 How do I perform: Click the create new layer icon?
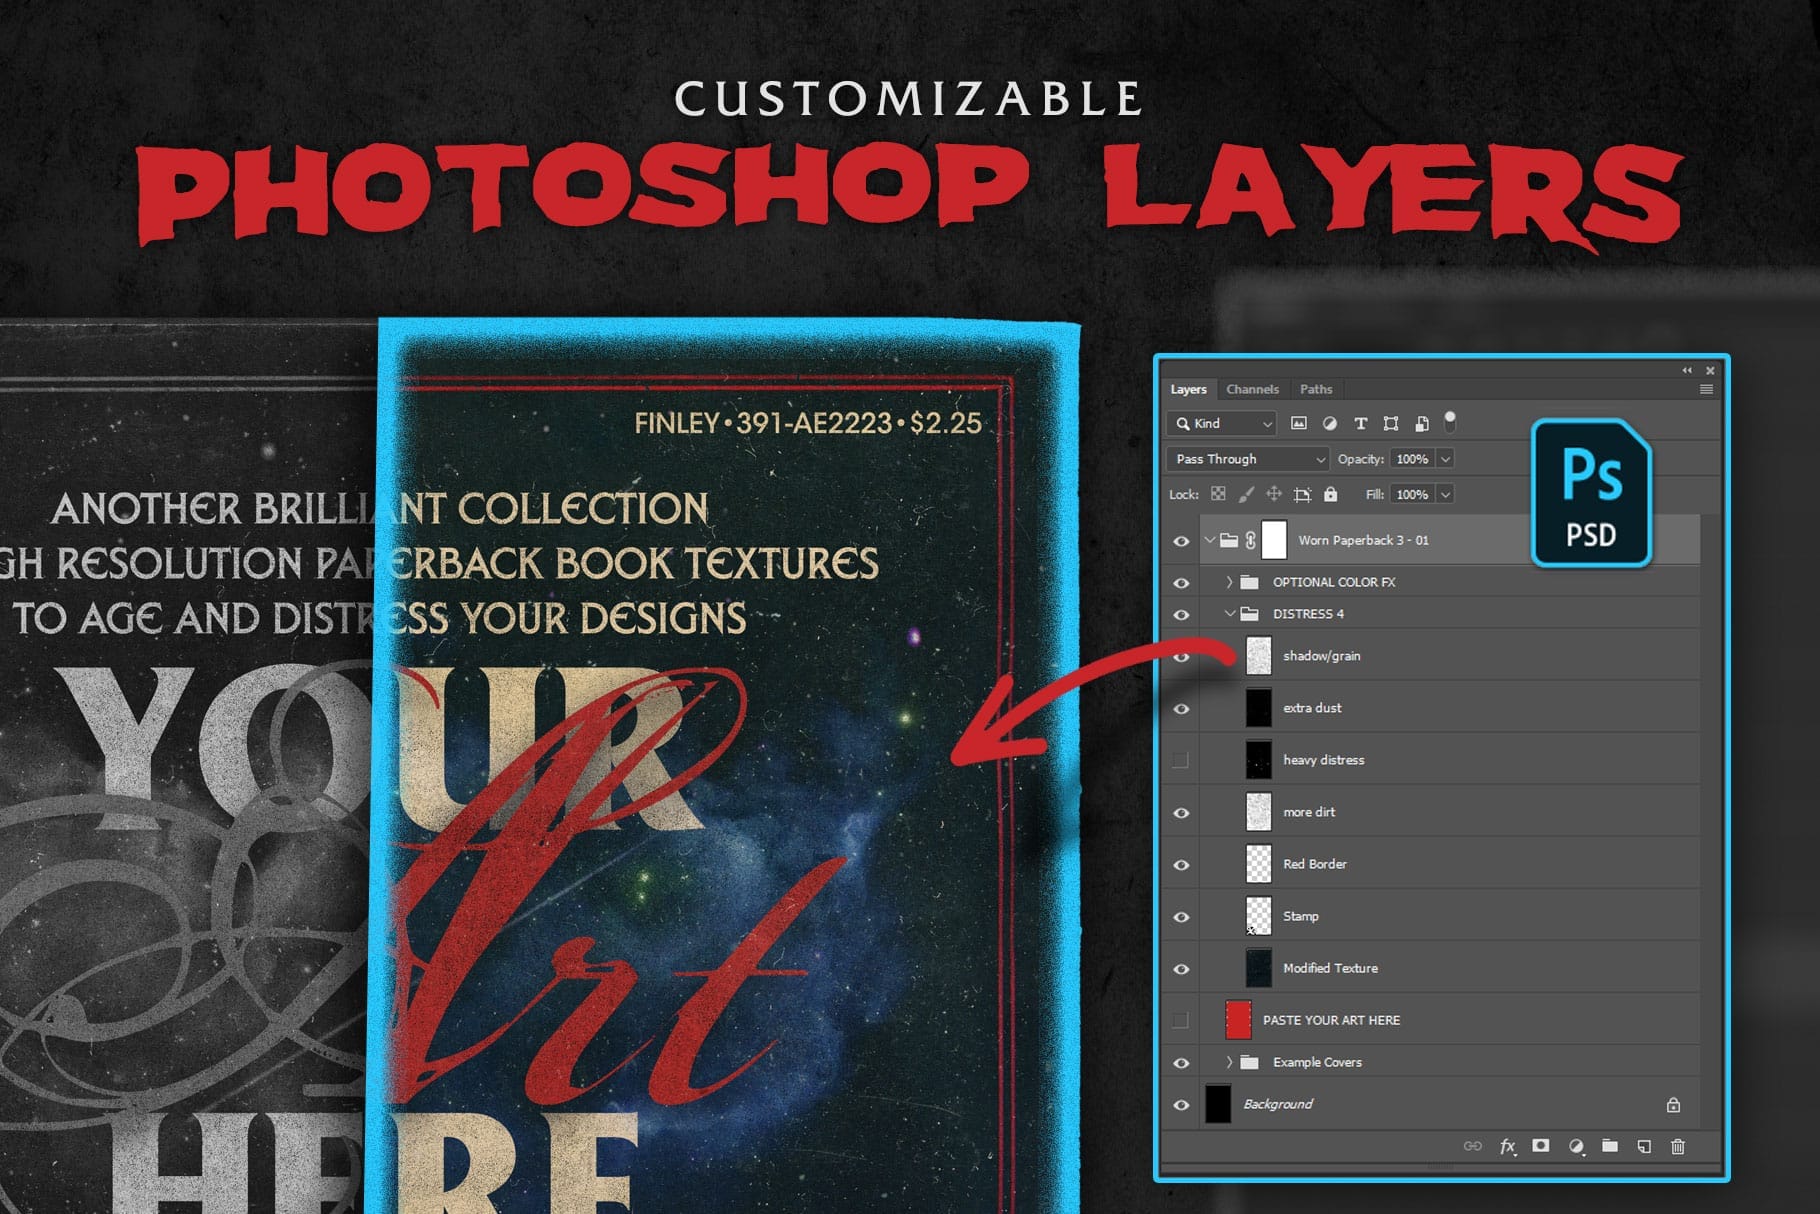pos(1644,1146)
